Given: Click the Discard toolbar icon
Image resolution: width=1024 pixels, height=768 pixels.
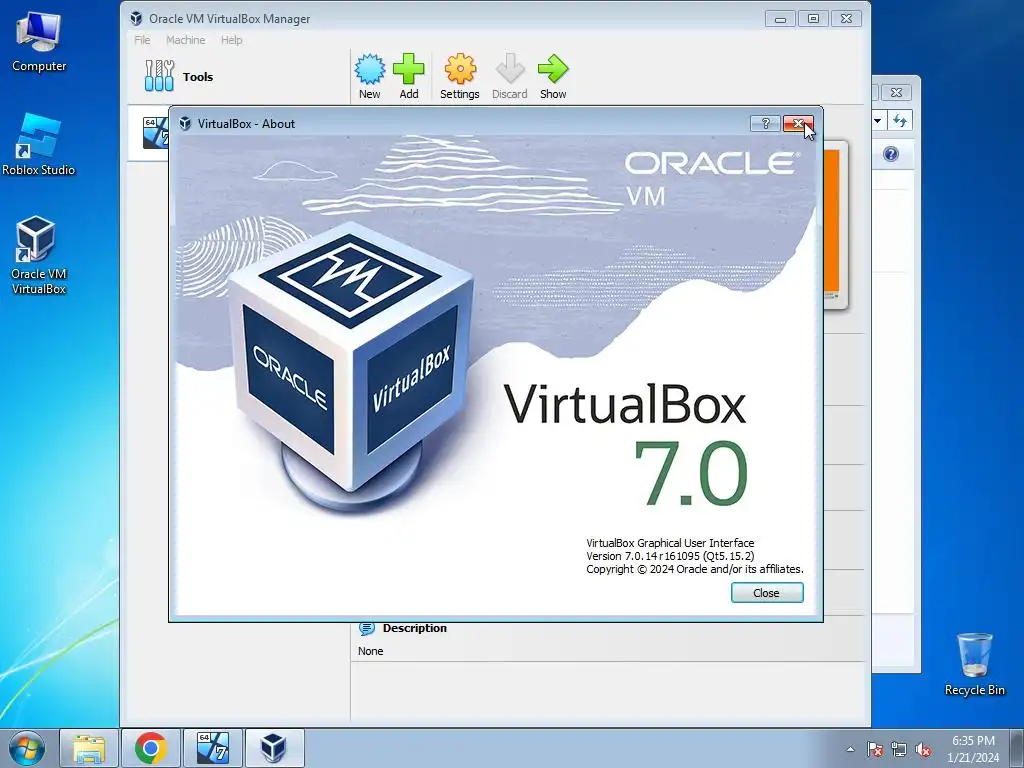Looking at the screenshot, I should (509, 76).
